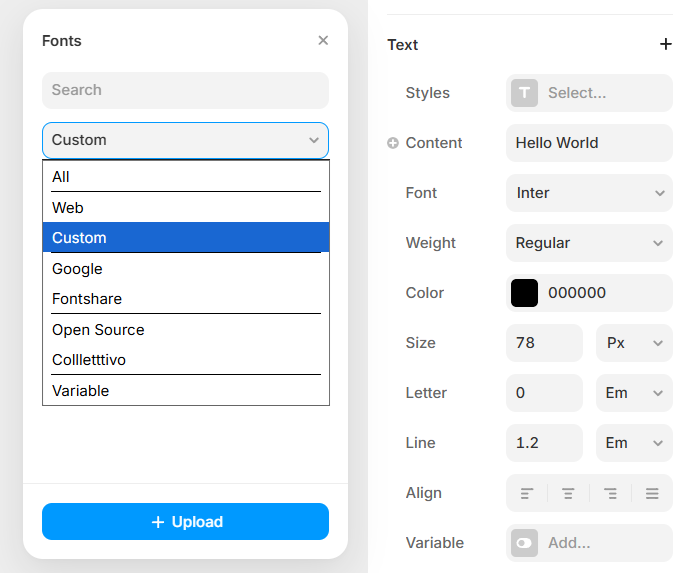Screen dimensions: 692x573
Task: Click the text Styles T icon
Action: (525, 93)
